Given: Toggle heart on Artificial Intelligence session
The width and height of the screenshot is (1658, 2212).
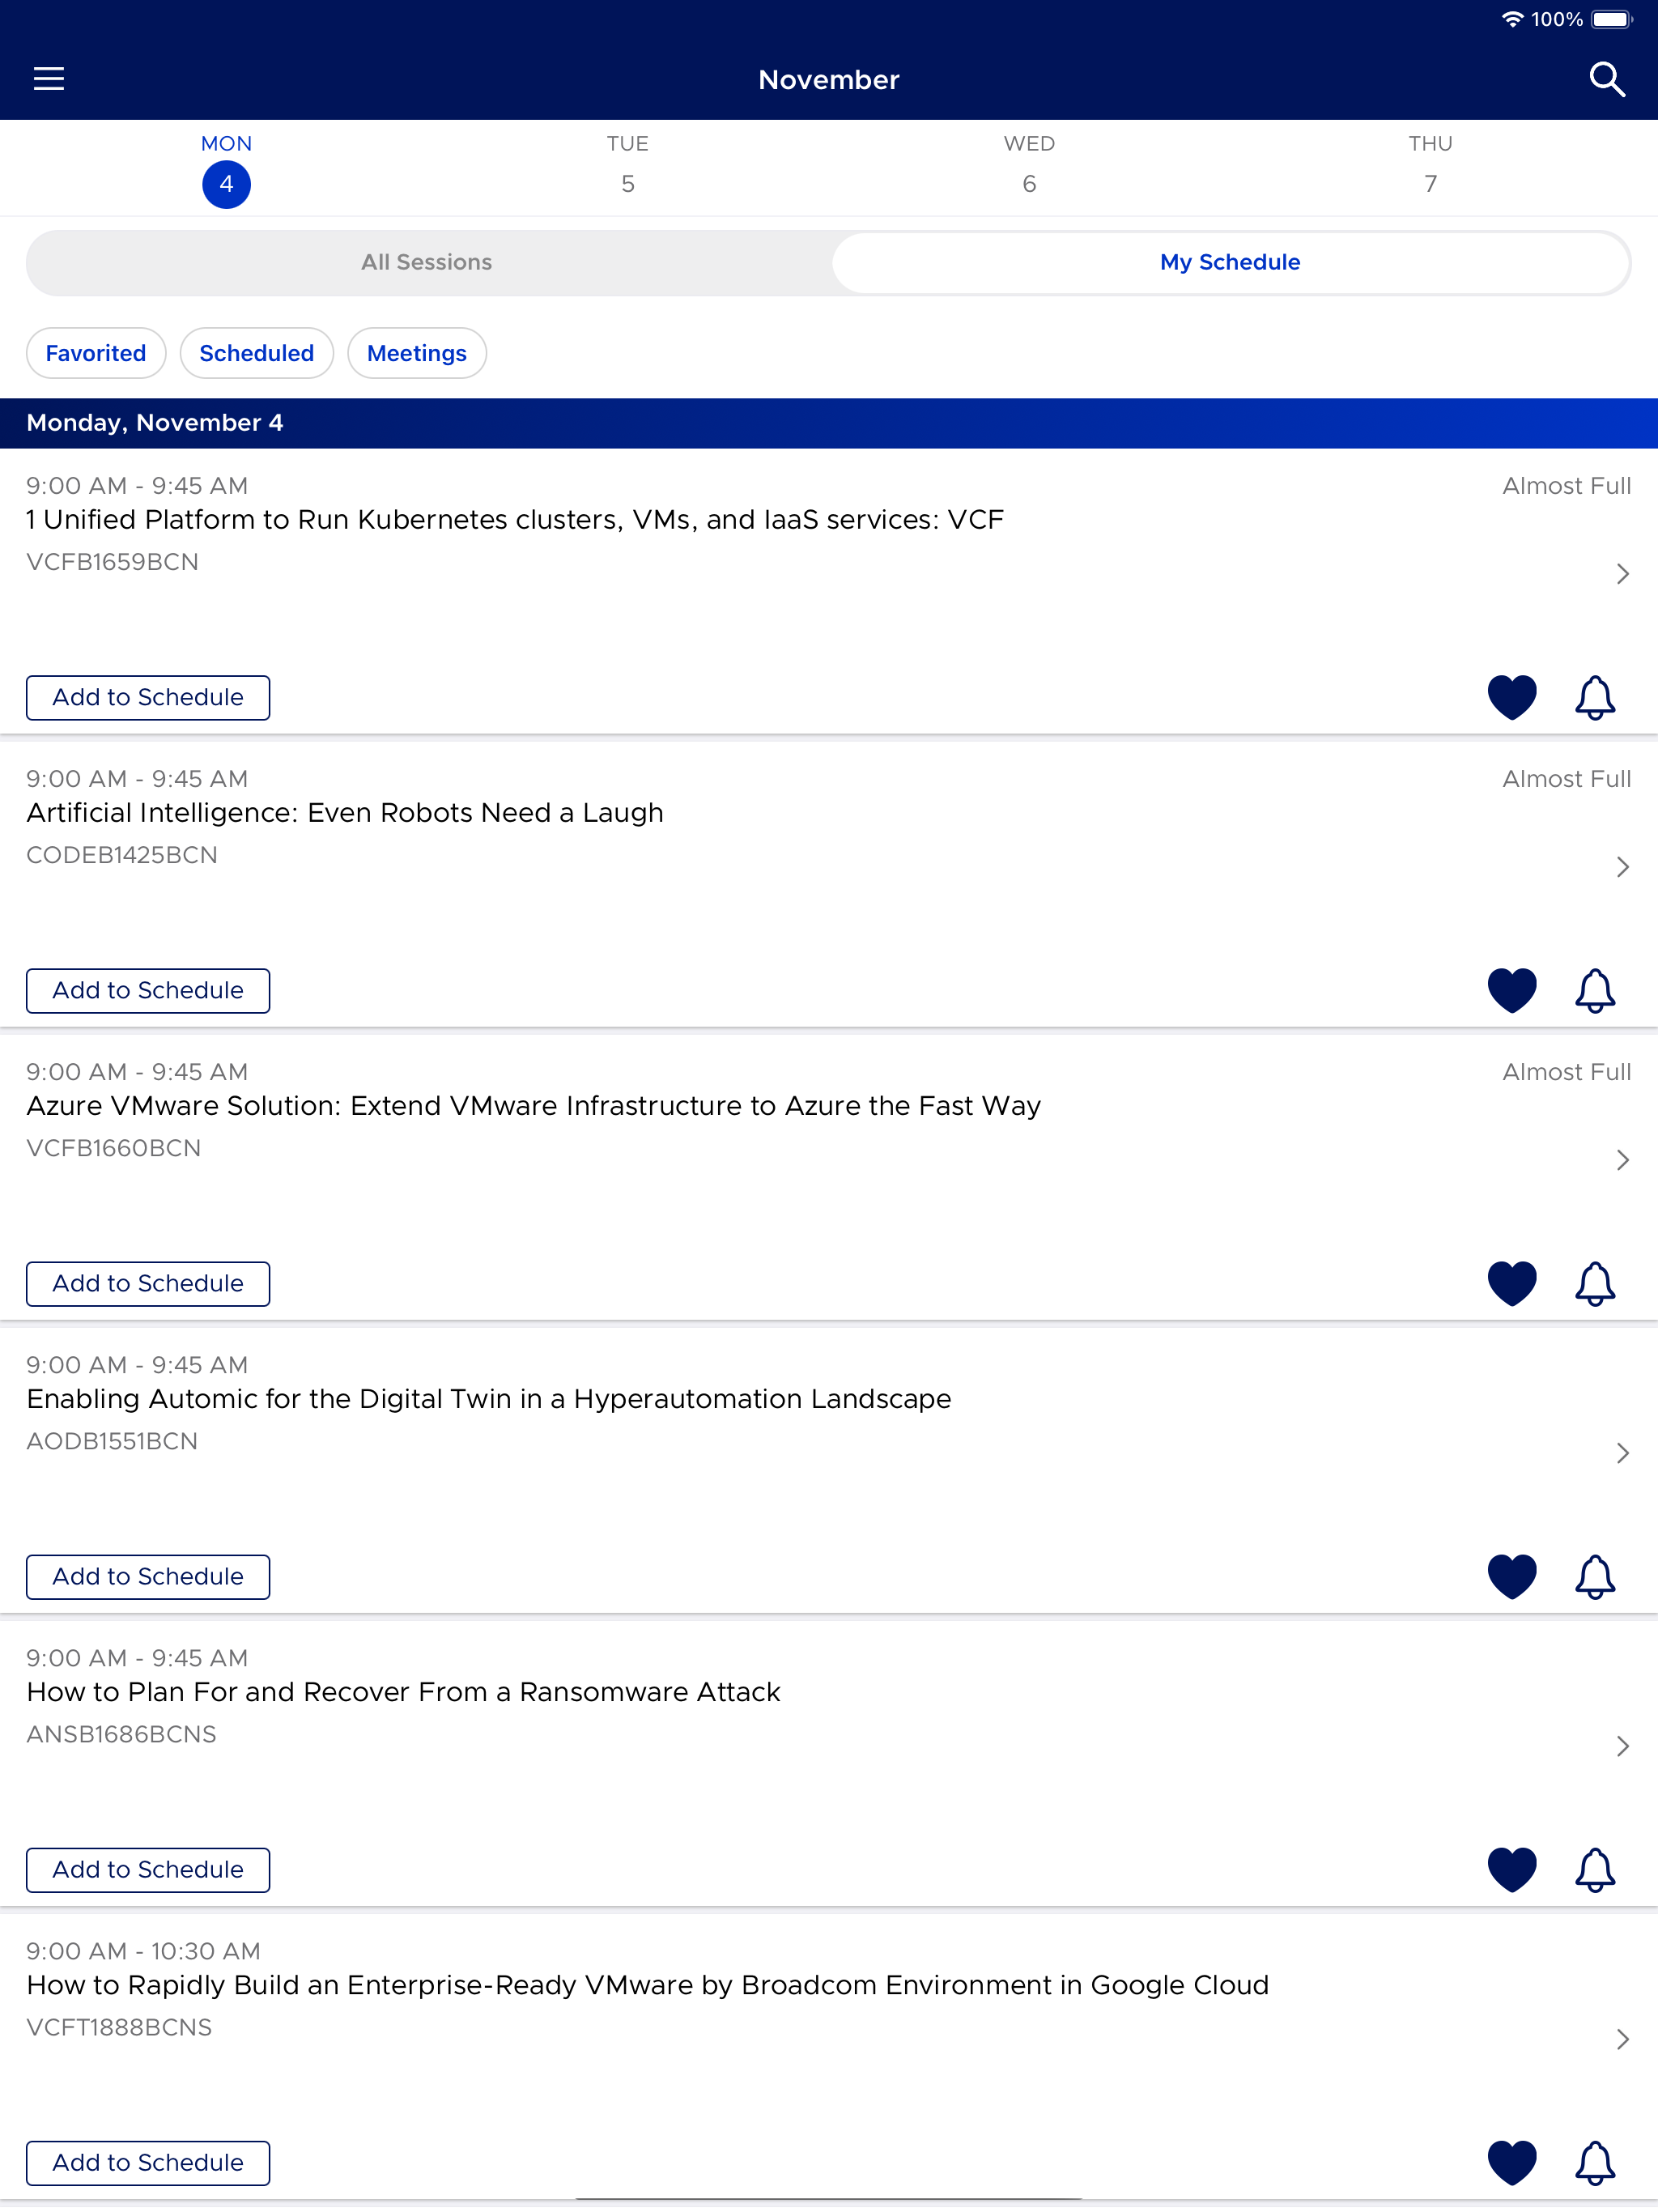Looking at the screenshot, I should tap(1511, 990).
